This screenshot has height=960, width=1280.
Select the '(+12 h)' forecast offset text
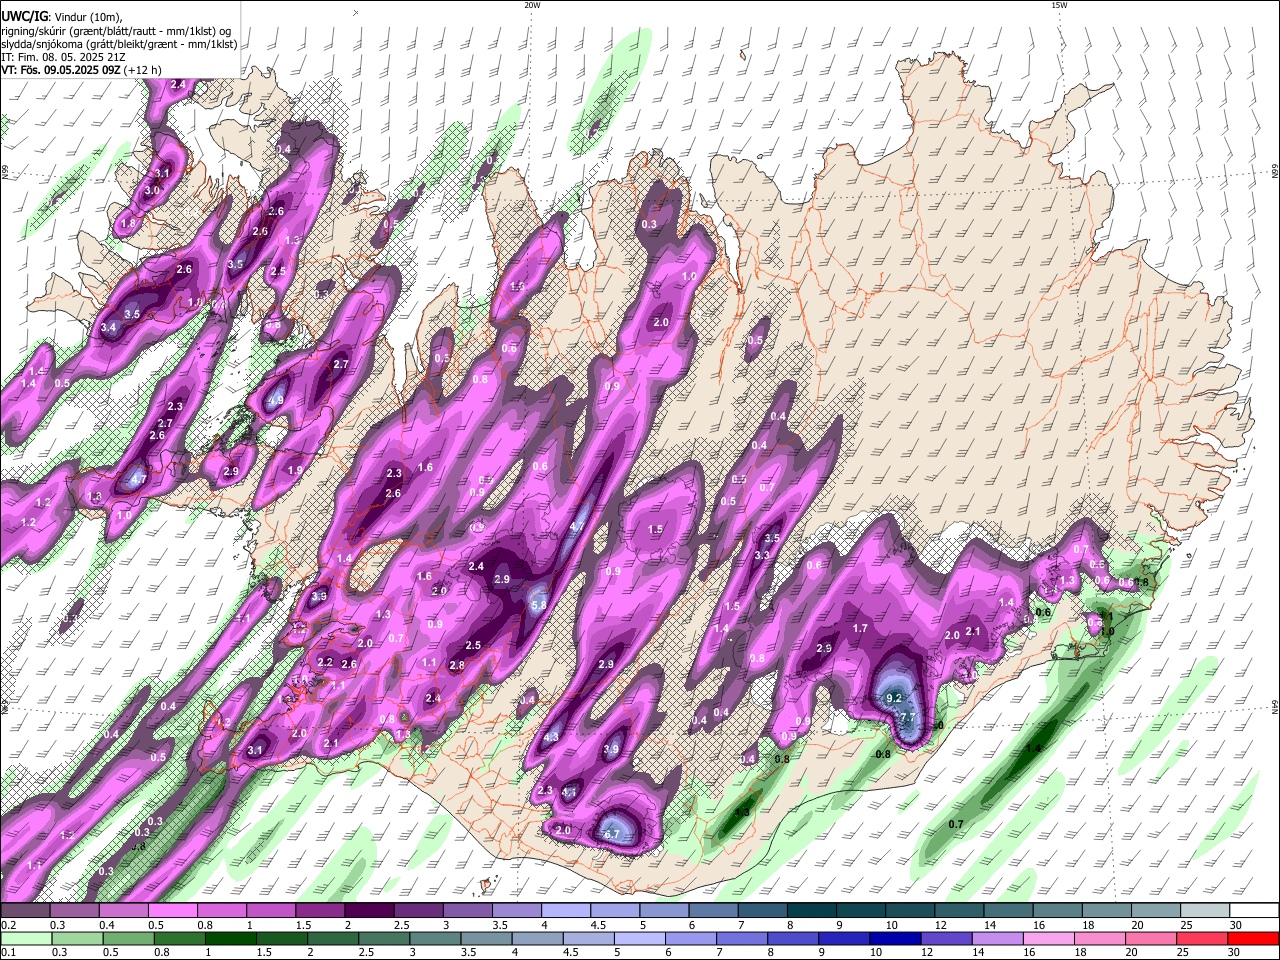pyautogui.click(x=143, y=70)
